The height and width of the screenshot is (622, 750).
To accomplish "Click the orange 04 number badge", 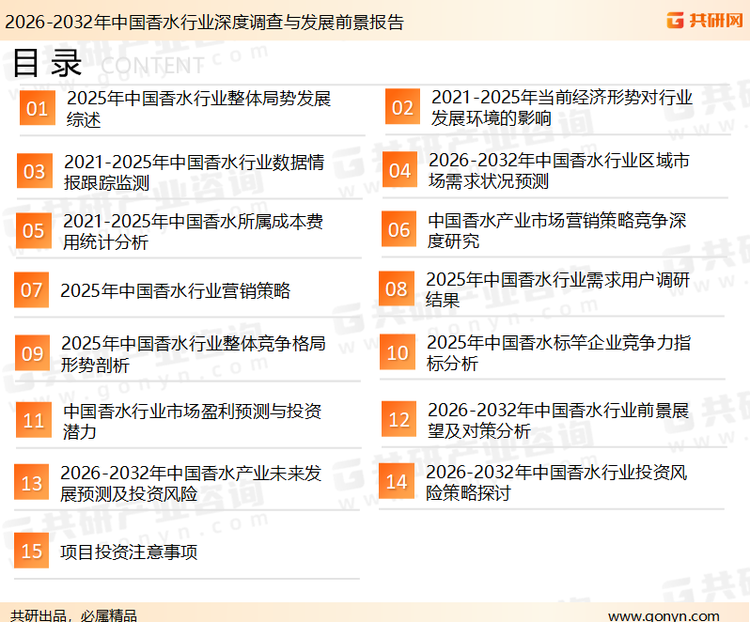I will pyautogui.click(x=400, y=170).
